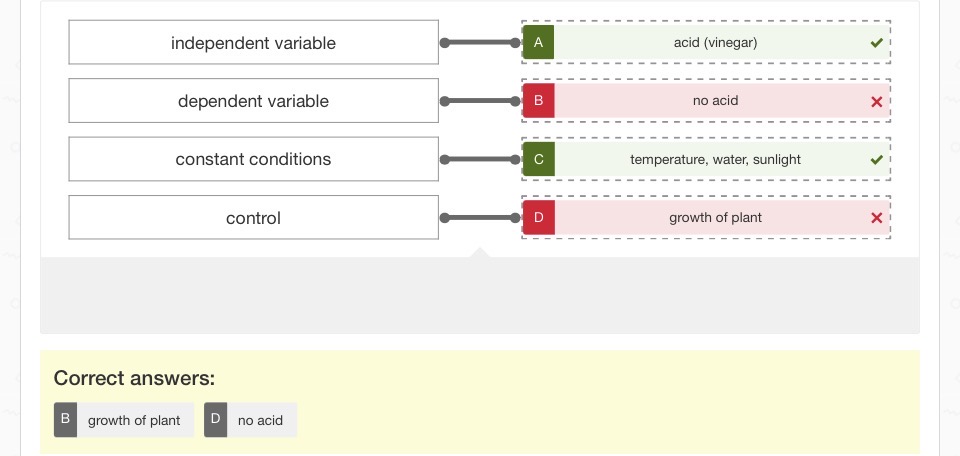Click the red X beside growth of plant
The width and height of the screenshot is (960, 456).
point(876,218)
